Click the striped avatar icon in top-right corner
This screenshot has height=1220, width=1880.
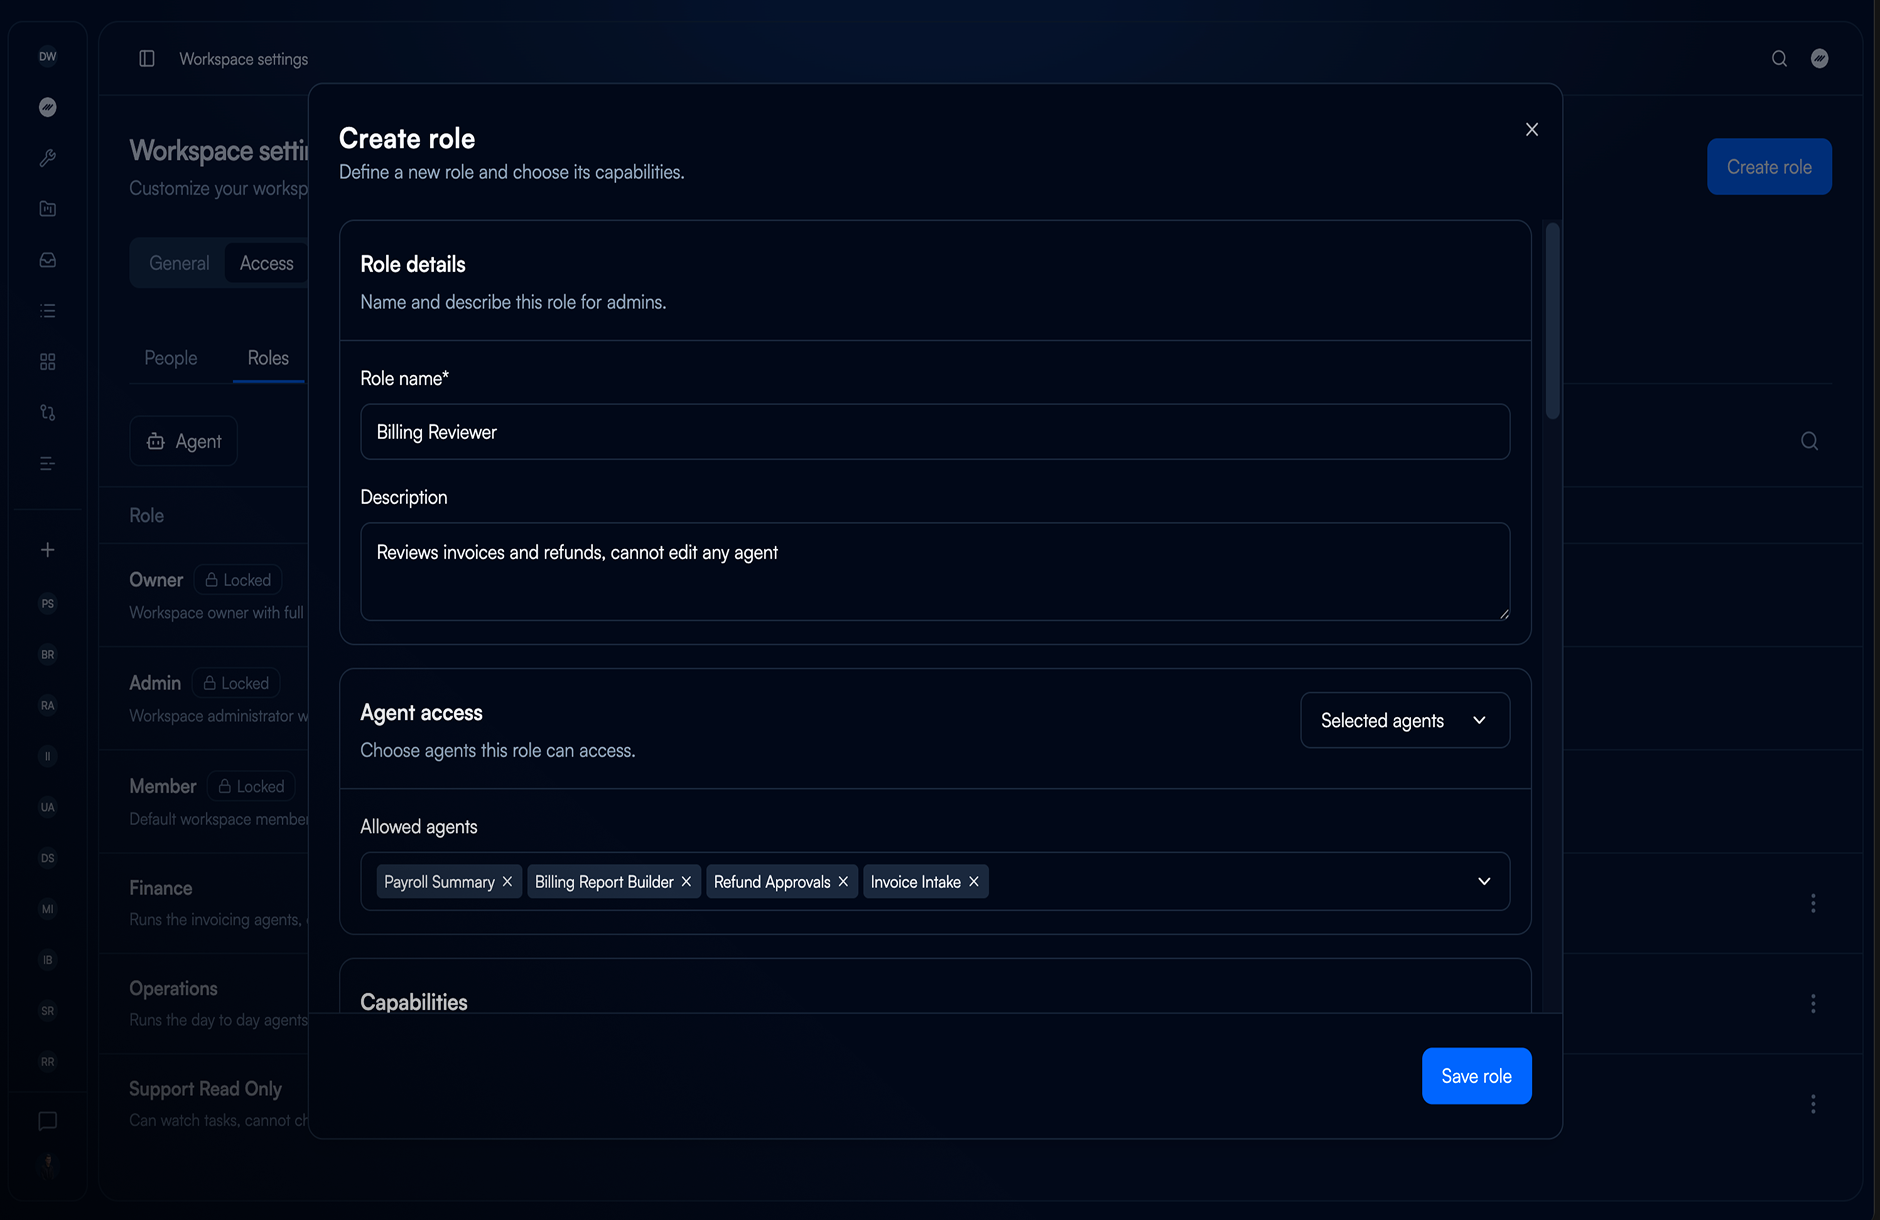coord(1820,59)
